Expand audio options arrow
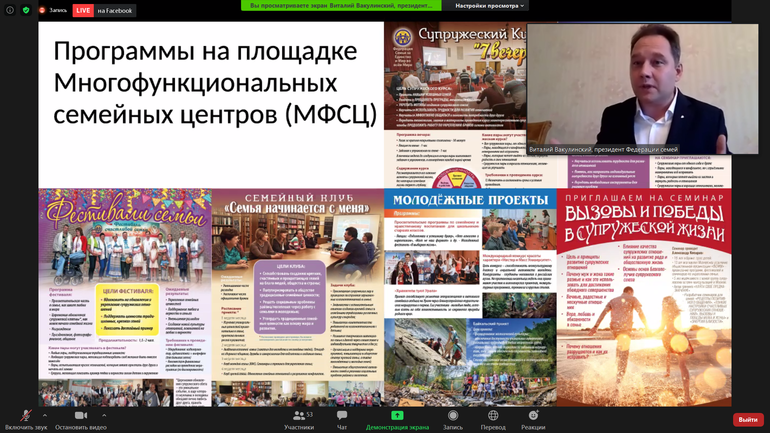Image resolution: width=770 pixels, height=433 pixels. (45, 415)
